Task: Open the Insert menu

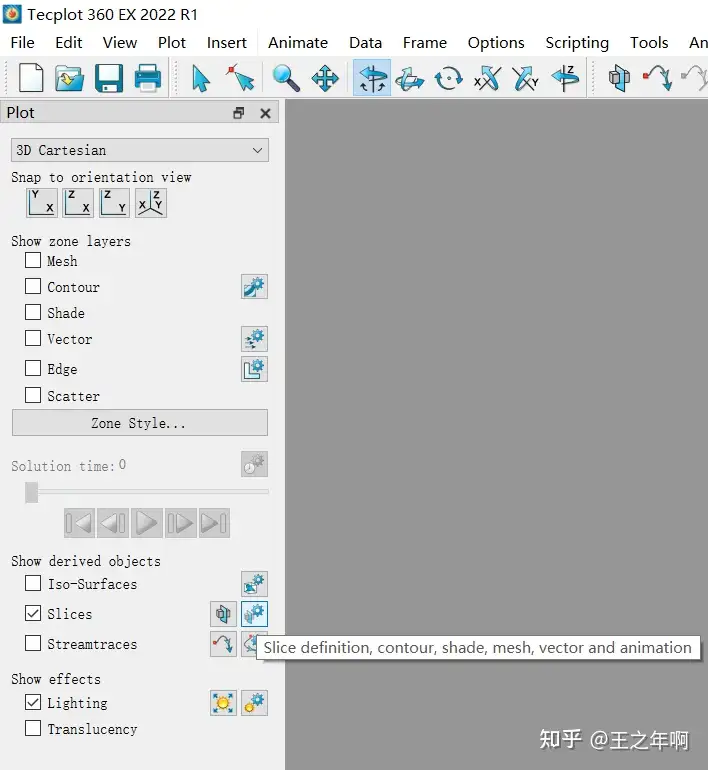Action: click(226, 43)
